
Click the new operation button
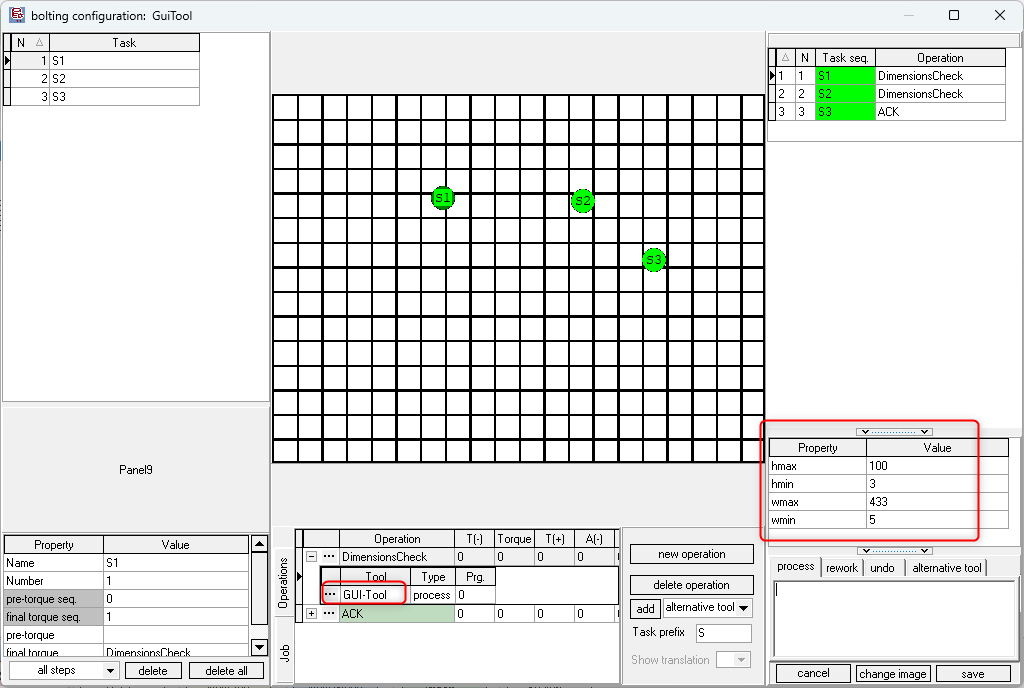pyautogui.click(x=692, y=554)
